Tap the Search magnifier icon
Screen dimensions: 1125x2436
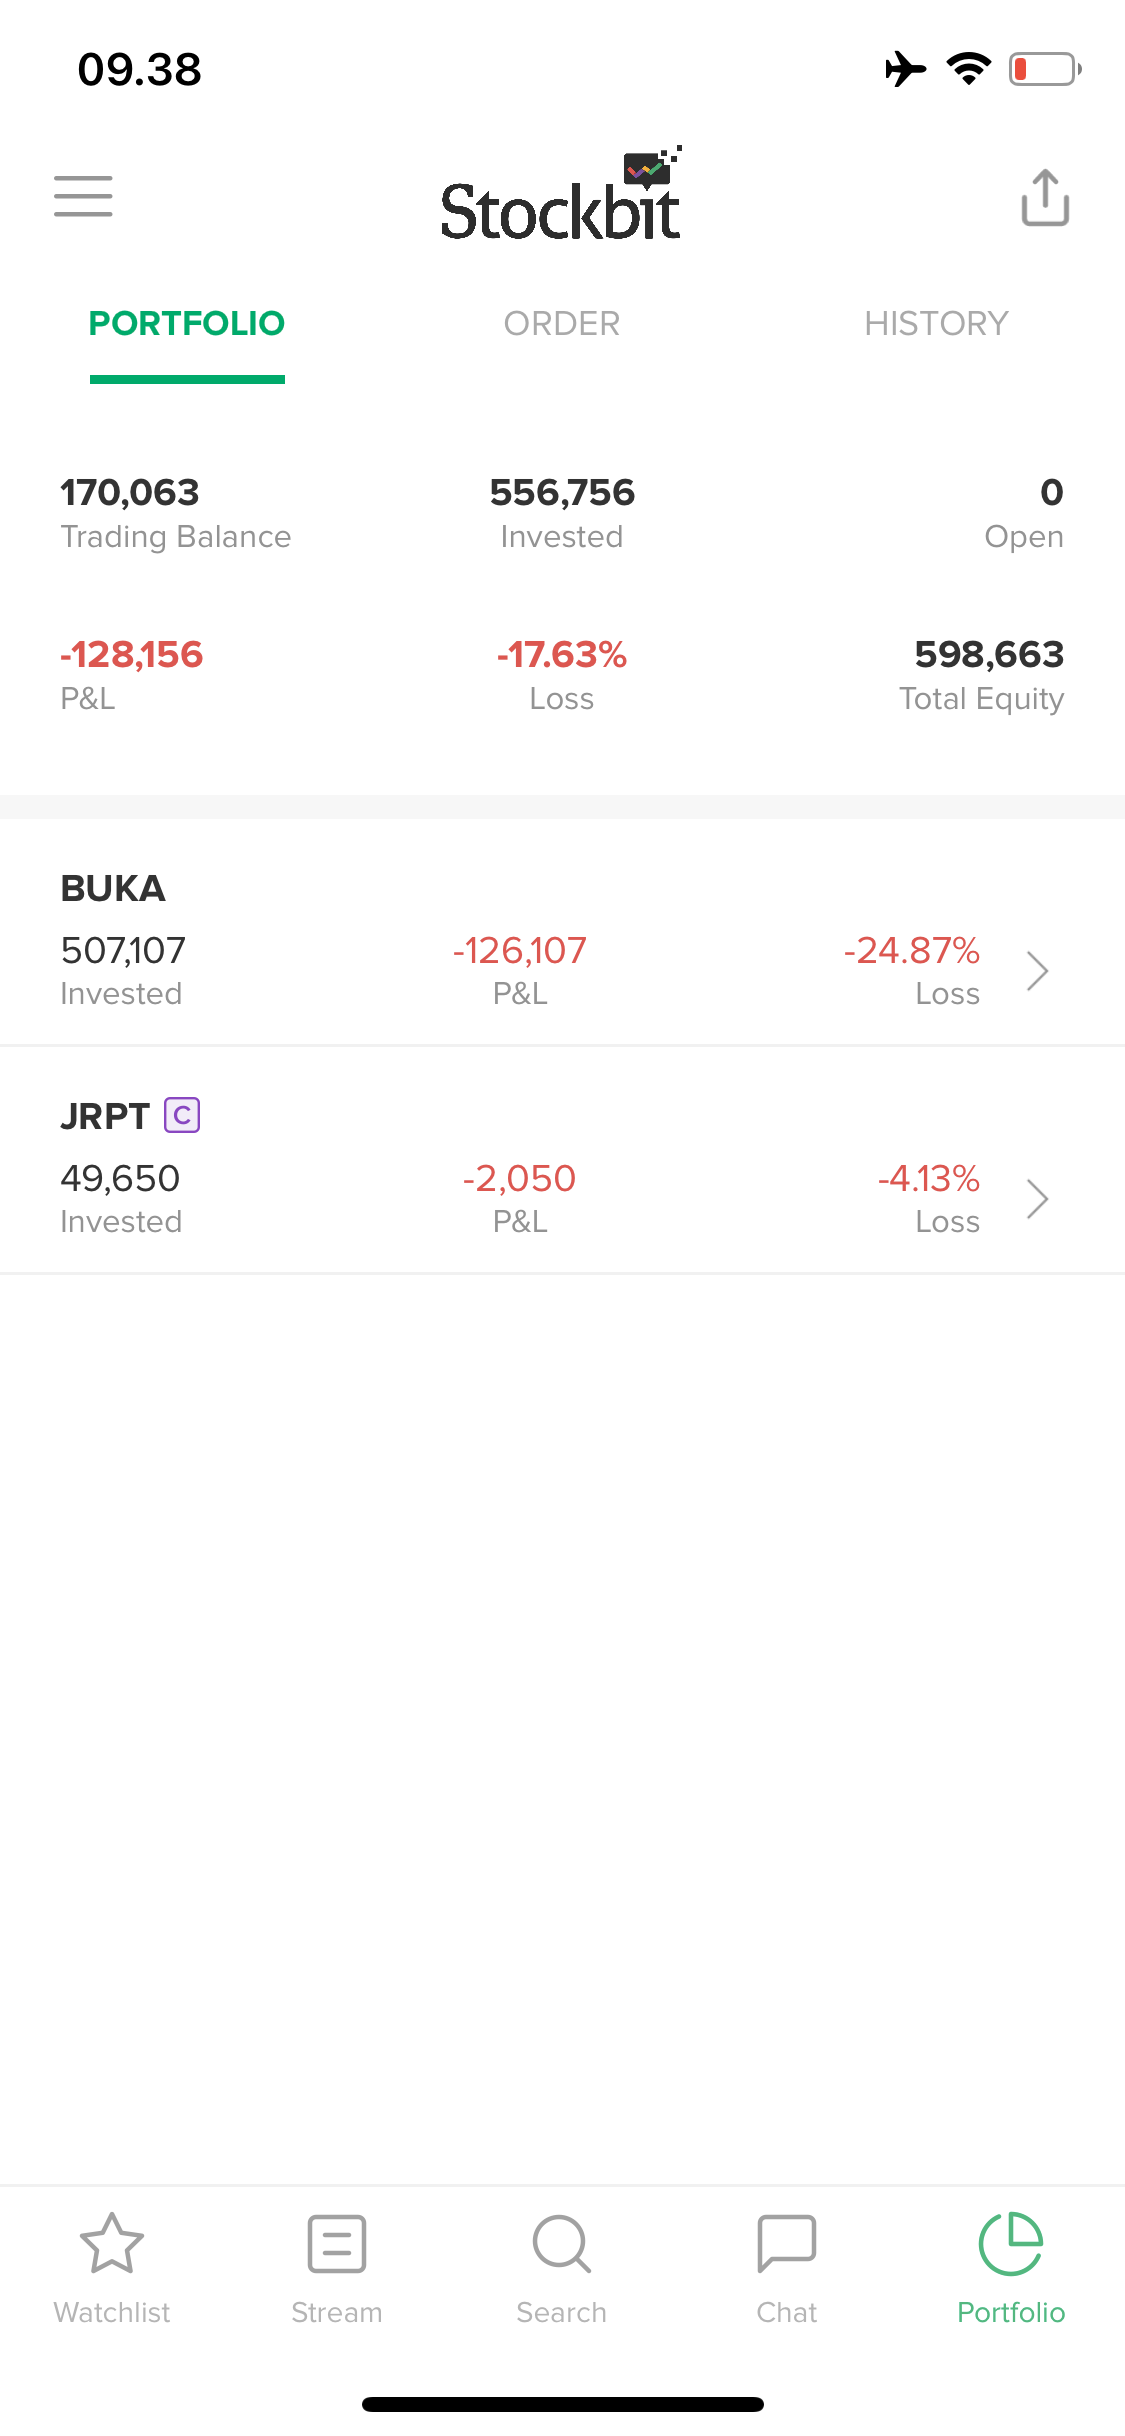[562, 2245]
